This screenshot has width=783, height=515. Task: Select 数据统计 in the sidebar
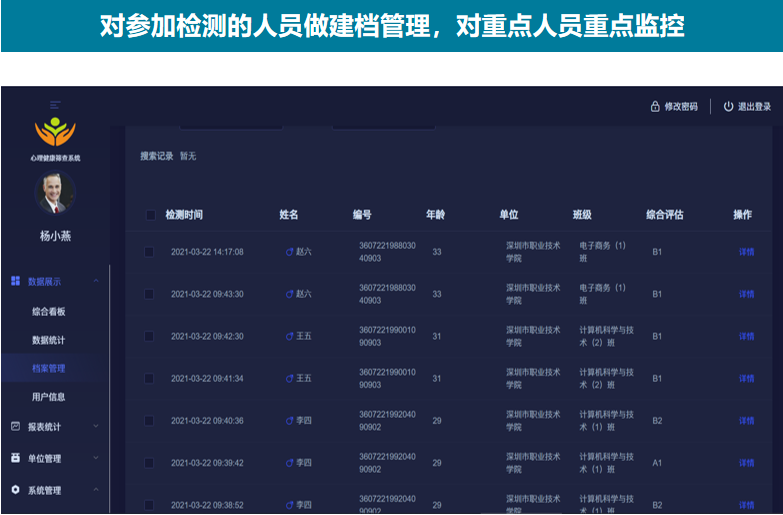(x=48, y=340)
